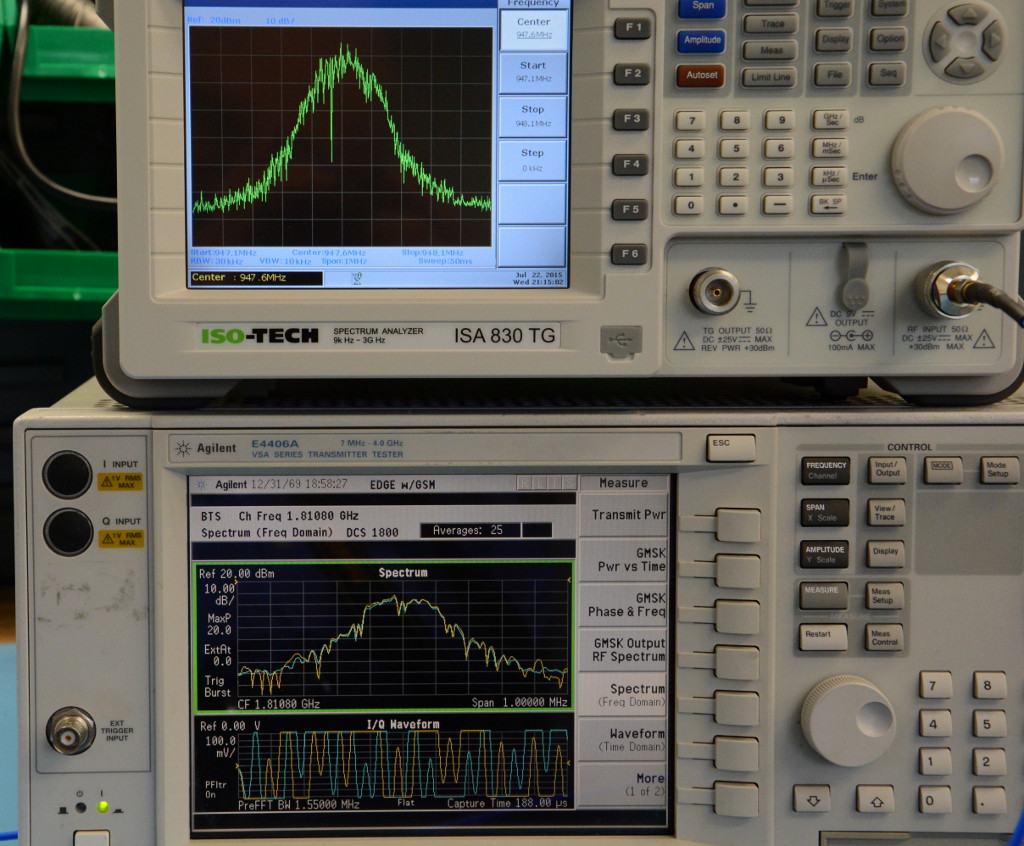Choose GMSK Output RF Spectrum measurement
This screenshot has height=846, width=1024.
click(x=624, y=650)
